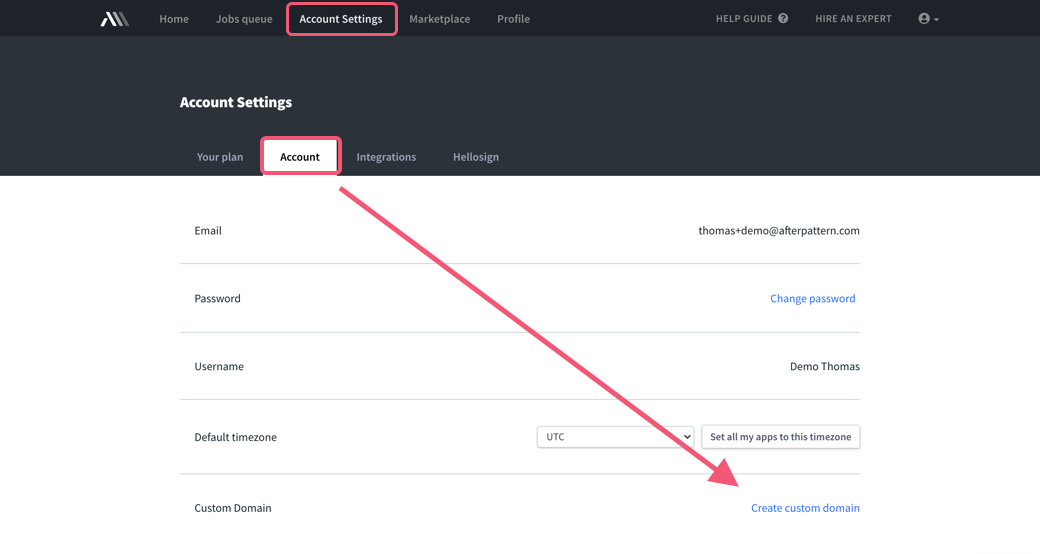1040x554 pixels.
Task: Open the Hellosign tab
Action: 476,157
